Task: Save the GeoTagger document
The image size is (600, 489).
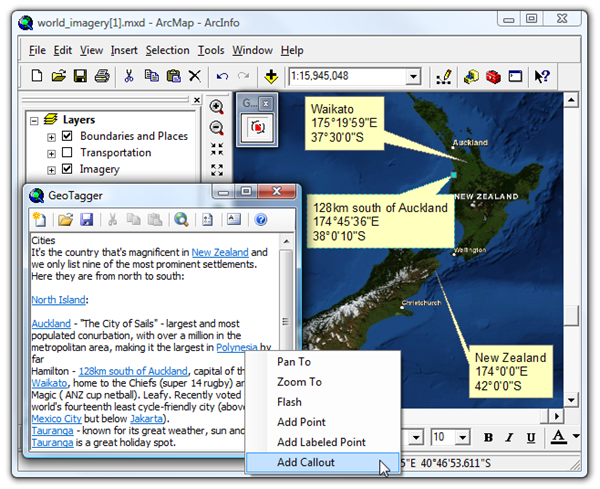Action: point(87,220)
